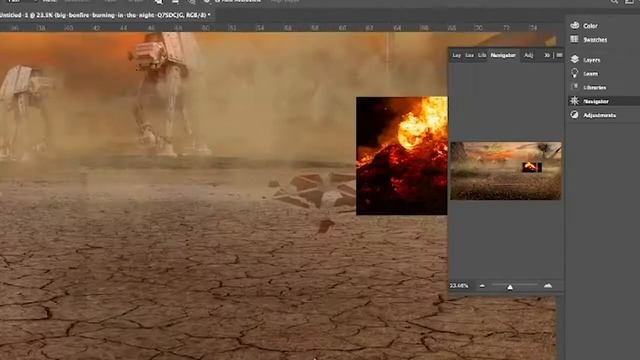Switch to the Lib tab
Screen dimensions: 640x360
click(x=482, y=55)
